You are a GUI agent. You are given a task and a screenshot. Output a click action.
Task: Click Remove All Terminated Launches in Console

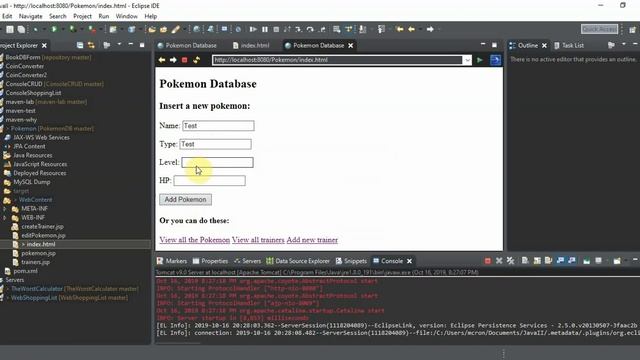(x=510, y=261)
